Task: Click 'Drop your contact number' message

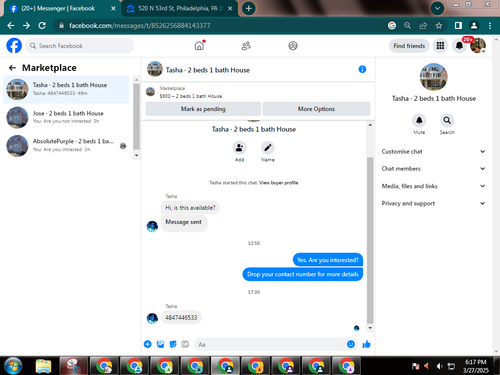Action: pyautogui.click(x=303, y=274)
